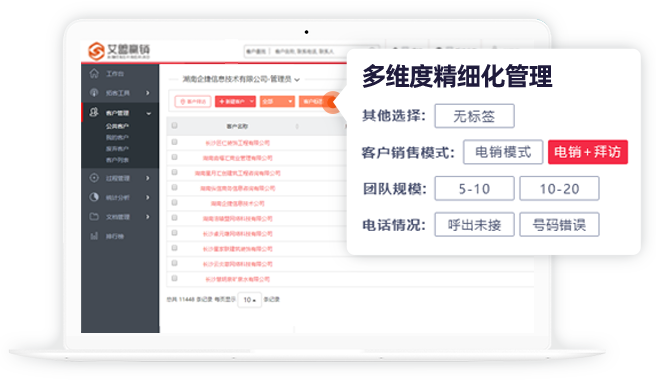Click the 统计分析 pie chart icon
656x380 pixels.
point(94,197)
